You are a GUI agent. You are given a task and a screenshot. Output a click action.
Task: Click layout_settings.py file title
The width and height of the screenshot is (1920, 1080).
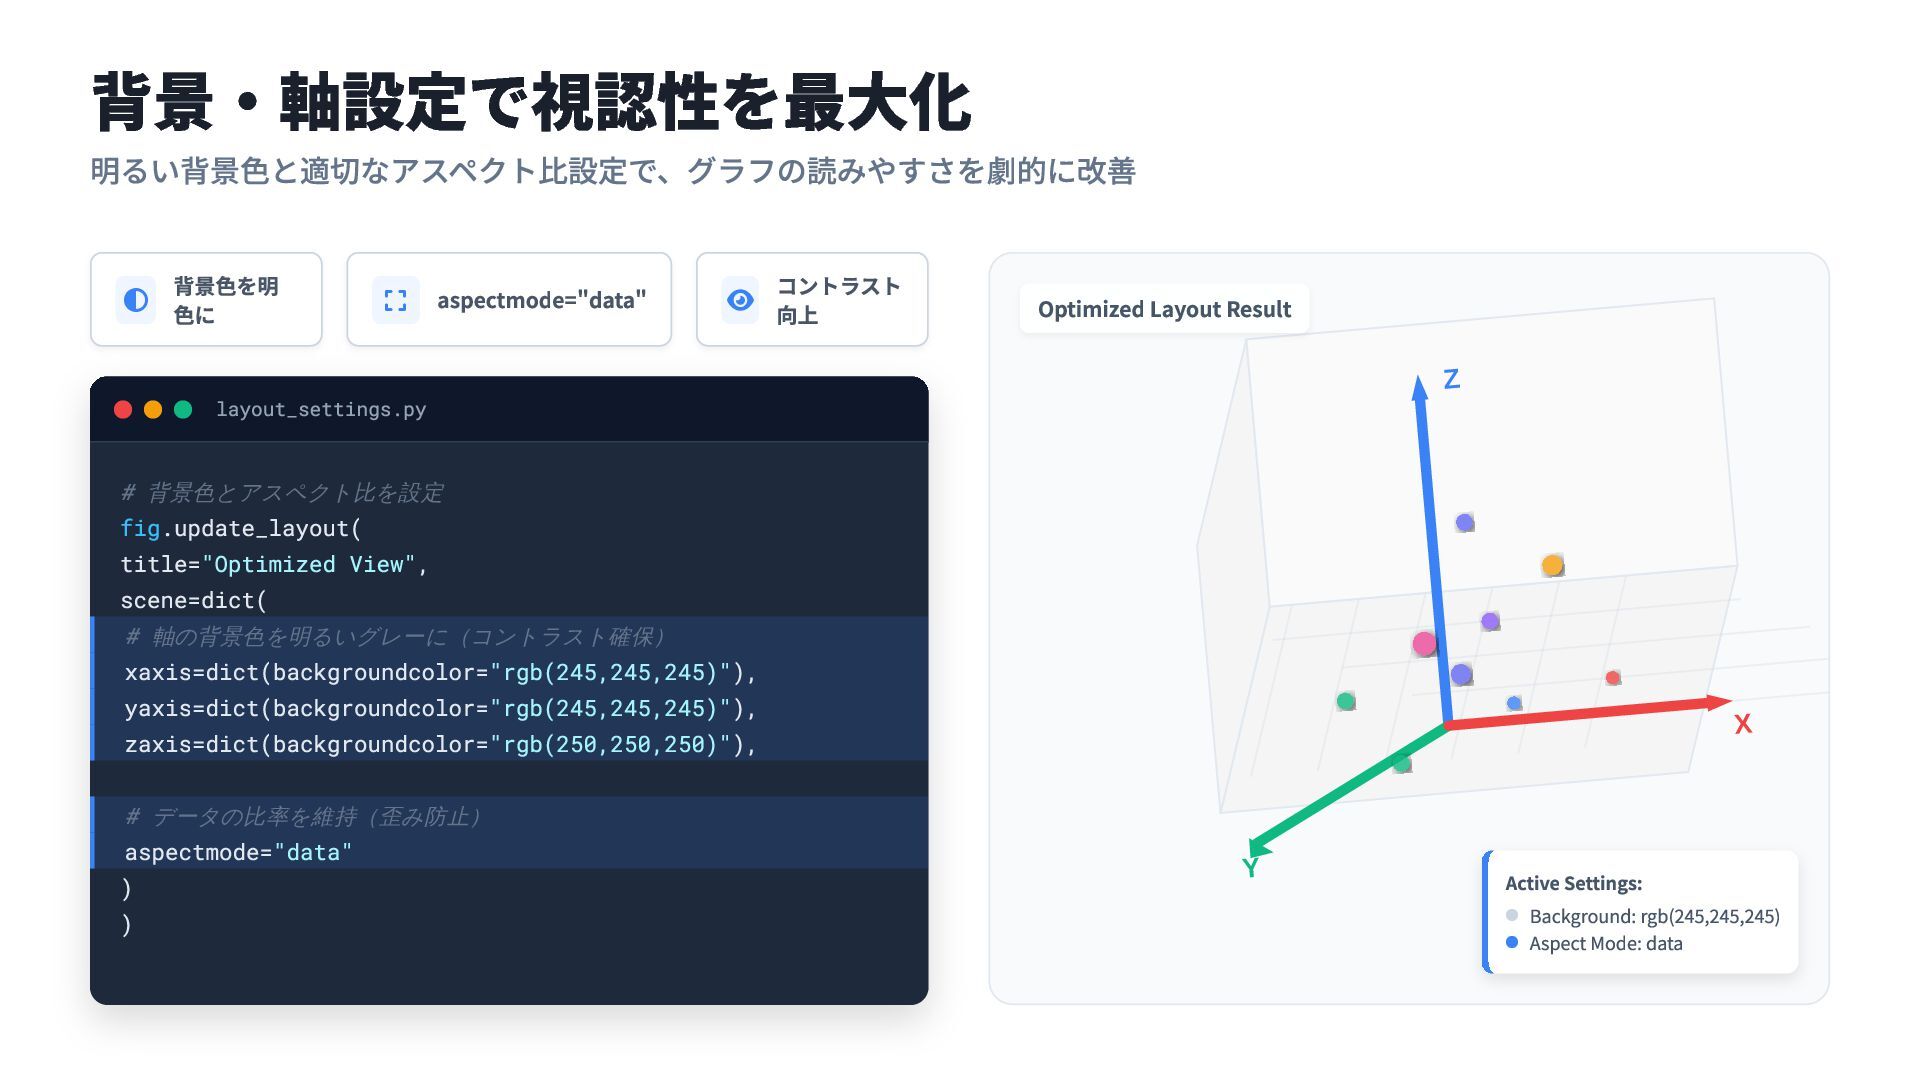pyautogui.click(x=321, y=409)
